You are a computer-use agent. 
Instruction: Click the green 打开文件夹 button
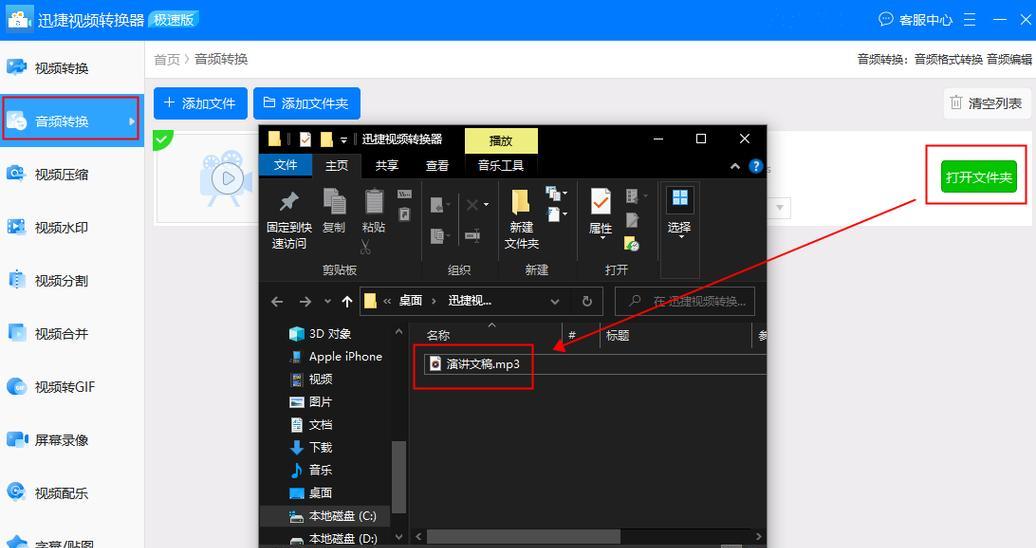coord(979,176)
